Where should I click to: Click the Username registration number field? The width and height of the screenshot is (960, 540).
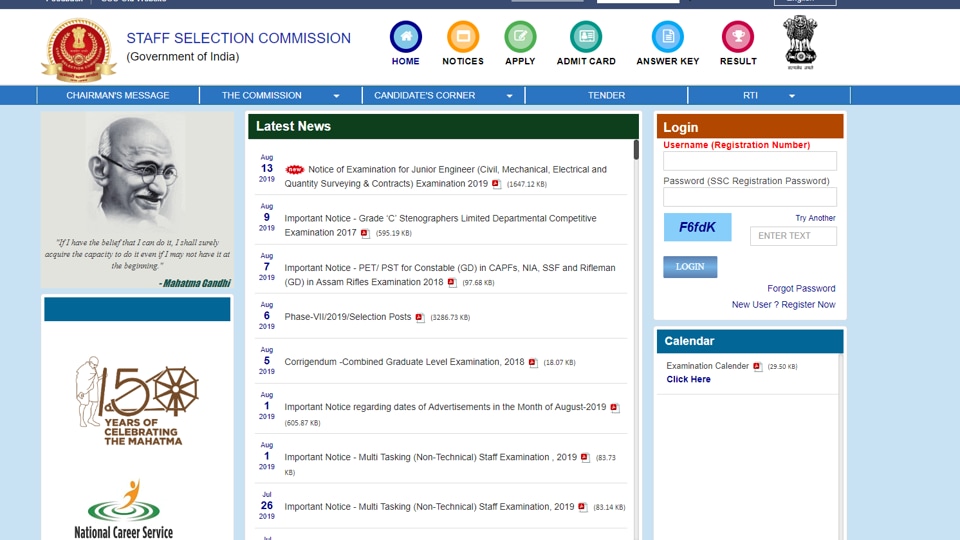pos(750,161)
